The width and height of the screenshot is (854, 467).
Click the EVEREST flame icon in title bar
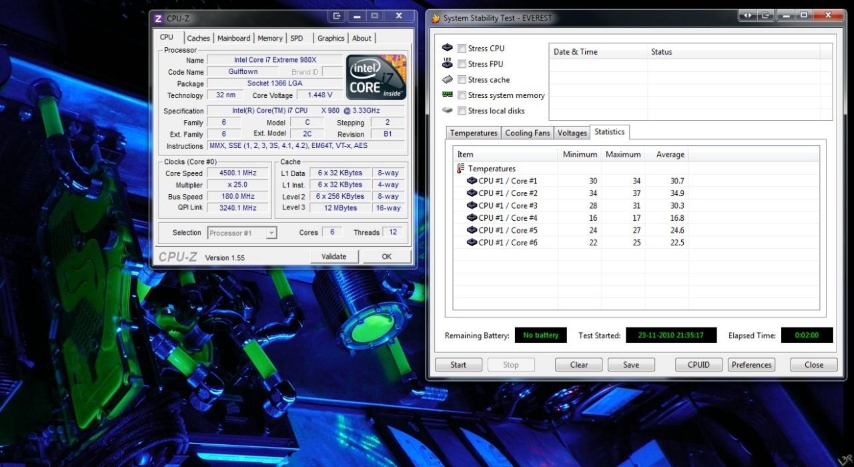(x=436, y=18)
